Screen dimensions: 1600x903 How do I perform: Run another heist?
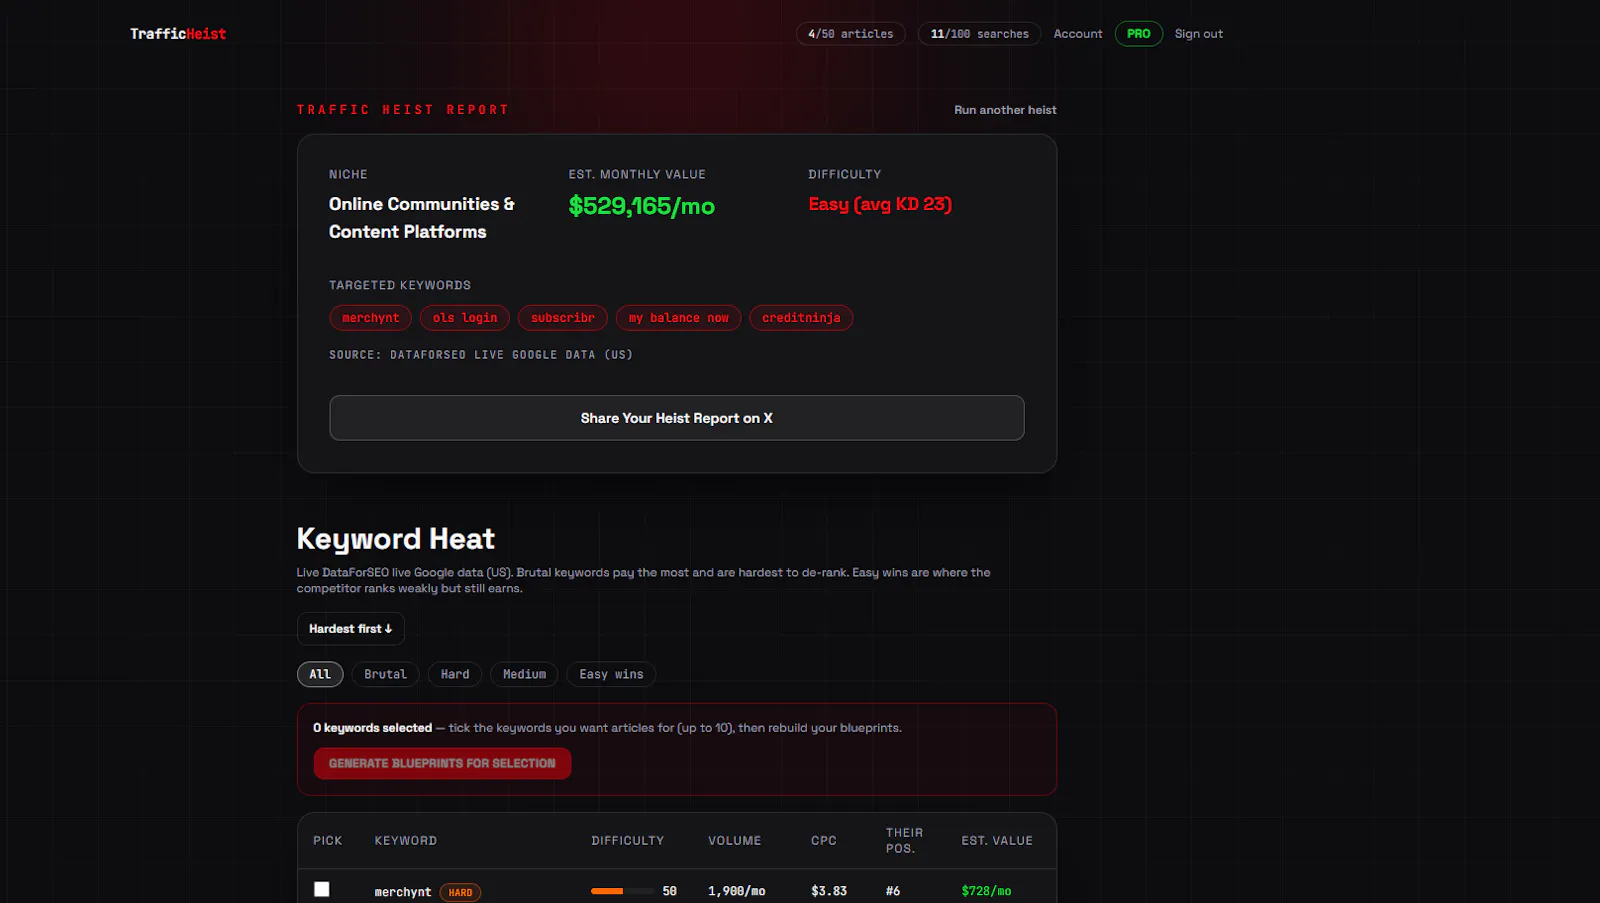point(1005,110)
